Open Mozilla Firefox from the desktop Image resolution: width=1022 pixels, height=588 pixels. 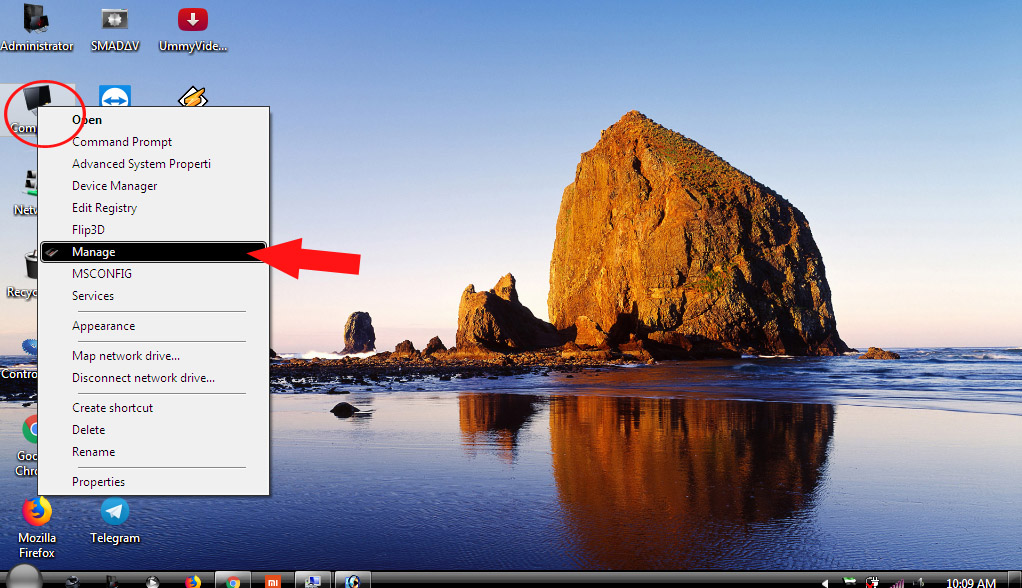[x=37, y=522]
